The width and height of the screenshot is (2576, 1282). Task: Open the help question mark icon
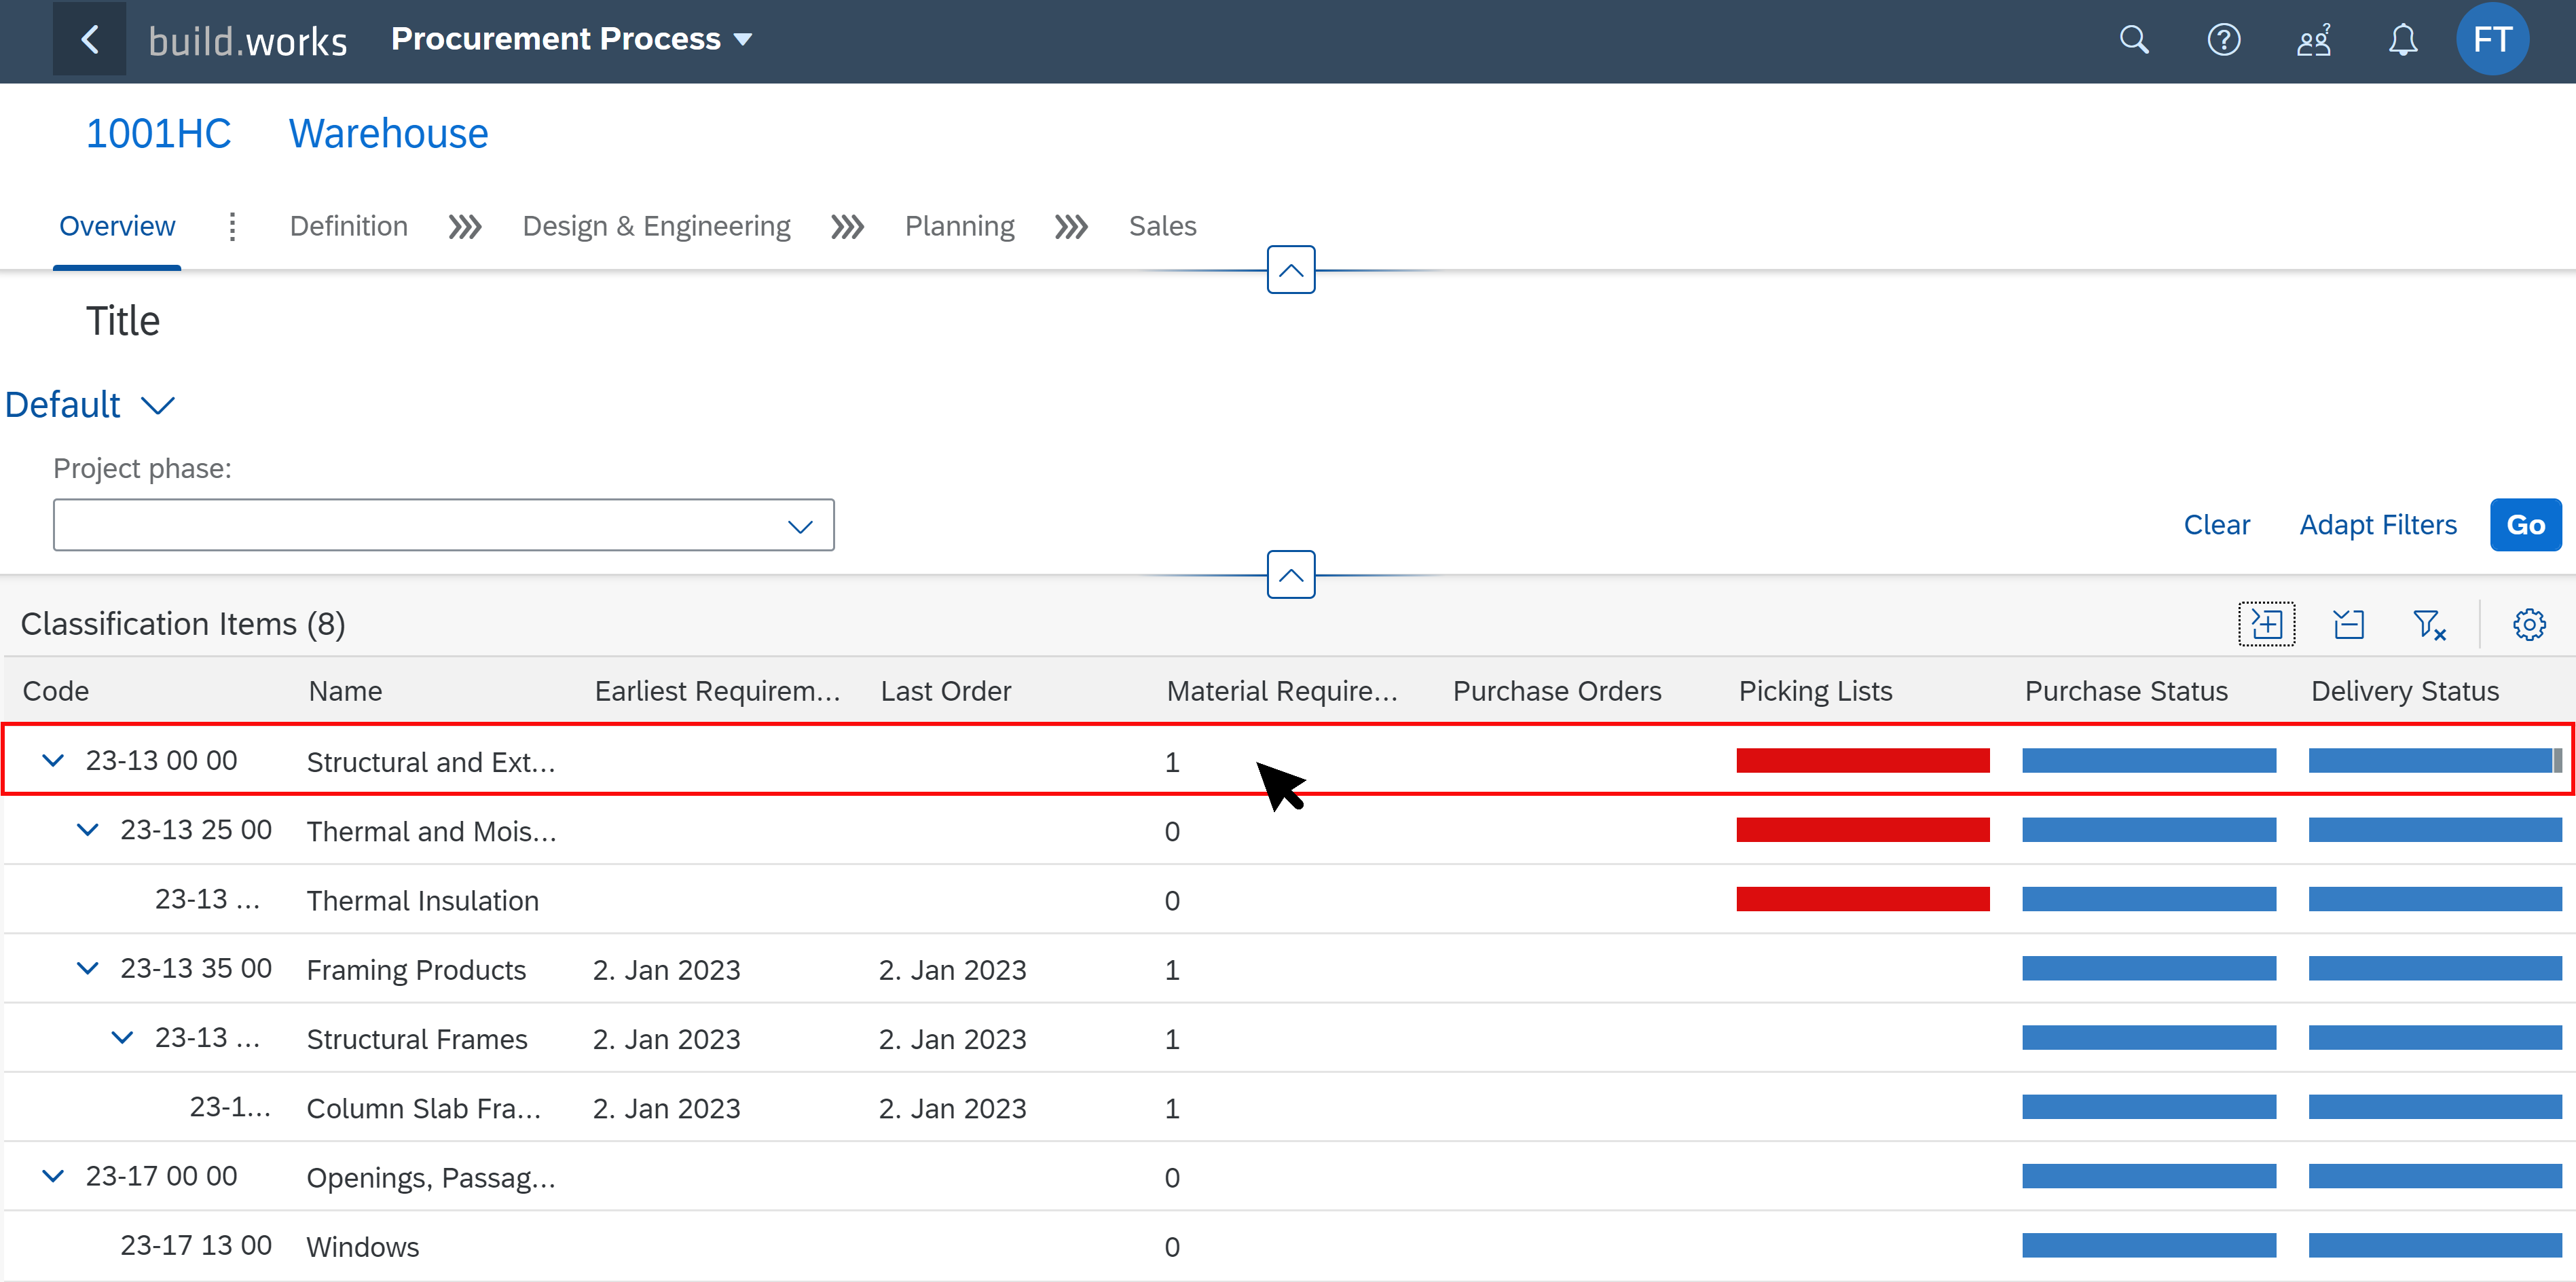click(x=2223, y=40)
